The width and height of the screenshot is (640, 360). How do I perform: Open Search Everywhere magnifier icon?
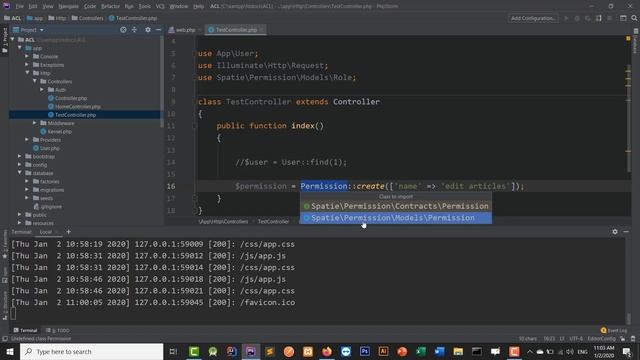coord(634,18)
